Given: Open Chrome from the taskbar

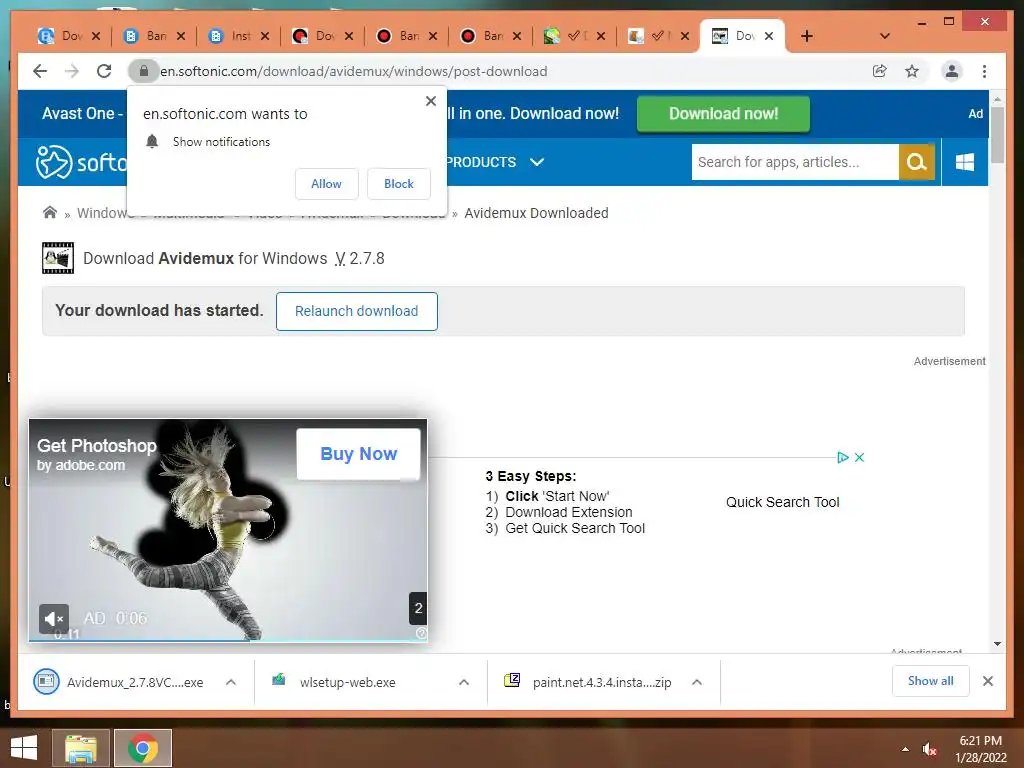Looking at the screenshot, I should [x=143, y=748].
